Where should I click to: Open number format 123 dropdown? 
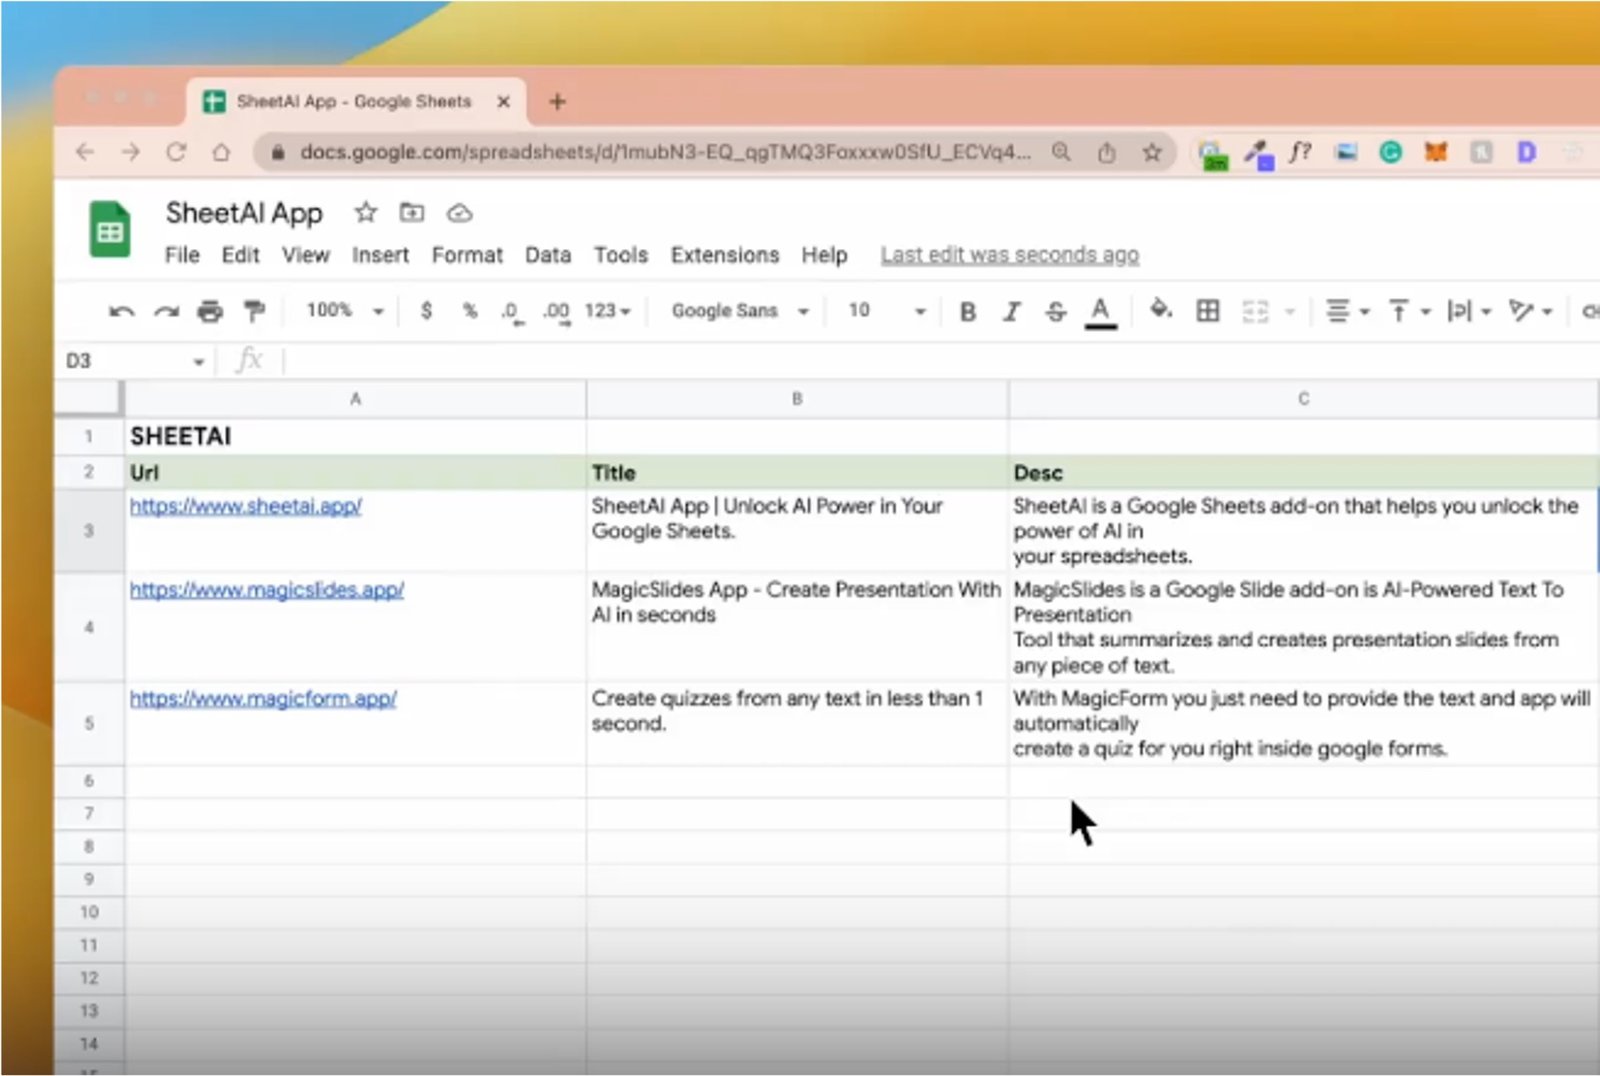tap(608, 311)
